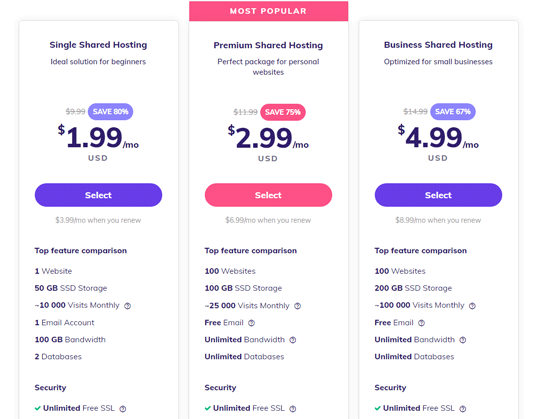This screenshot has width=535, height=419.
Task: Select the Premium Shared Hosting plan
Action: click(268, 195)
